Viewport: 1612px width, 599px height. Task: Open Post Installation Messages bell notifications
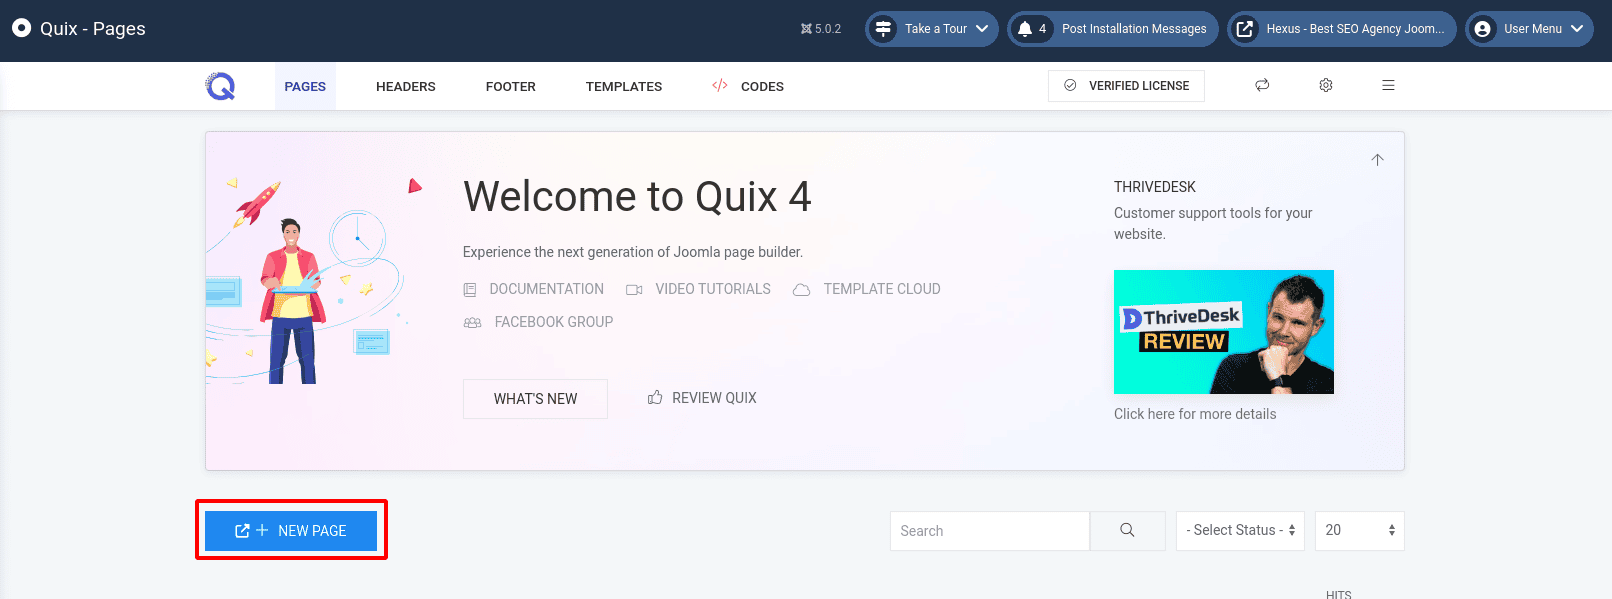[1112, 29]
